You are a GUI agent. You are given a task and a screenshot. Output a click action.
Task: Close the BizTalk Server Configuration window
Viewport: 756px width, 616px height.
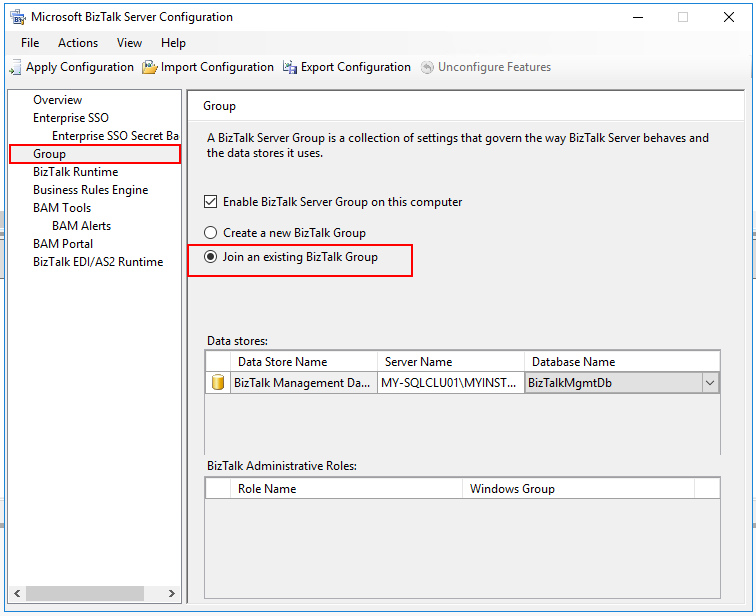pos(729,17)
